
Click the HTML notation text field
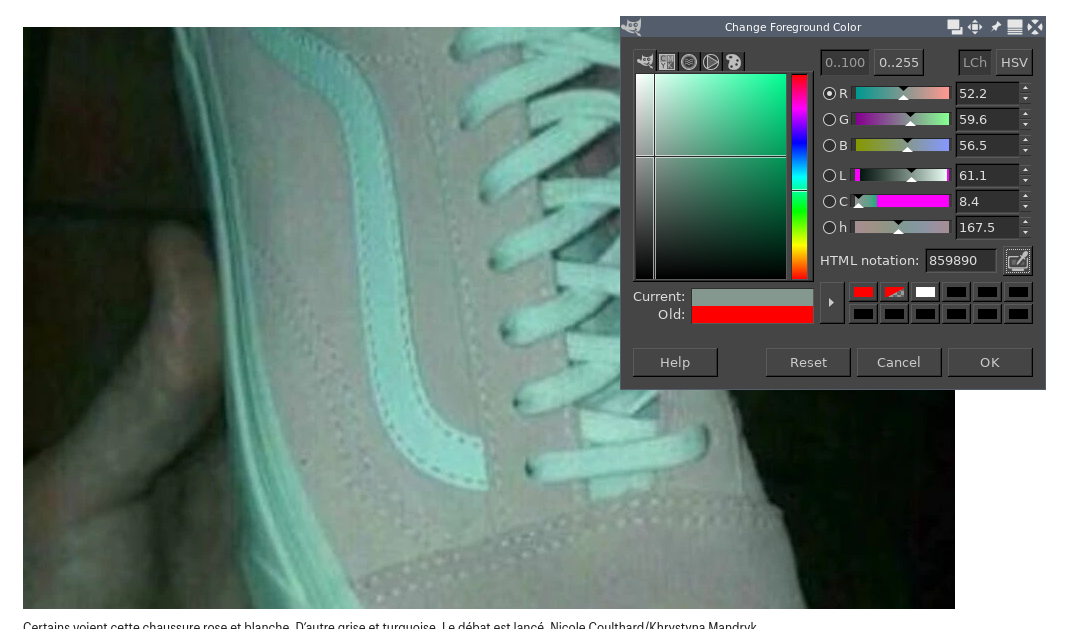click(x=960, y=261)
